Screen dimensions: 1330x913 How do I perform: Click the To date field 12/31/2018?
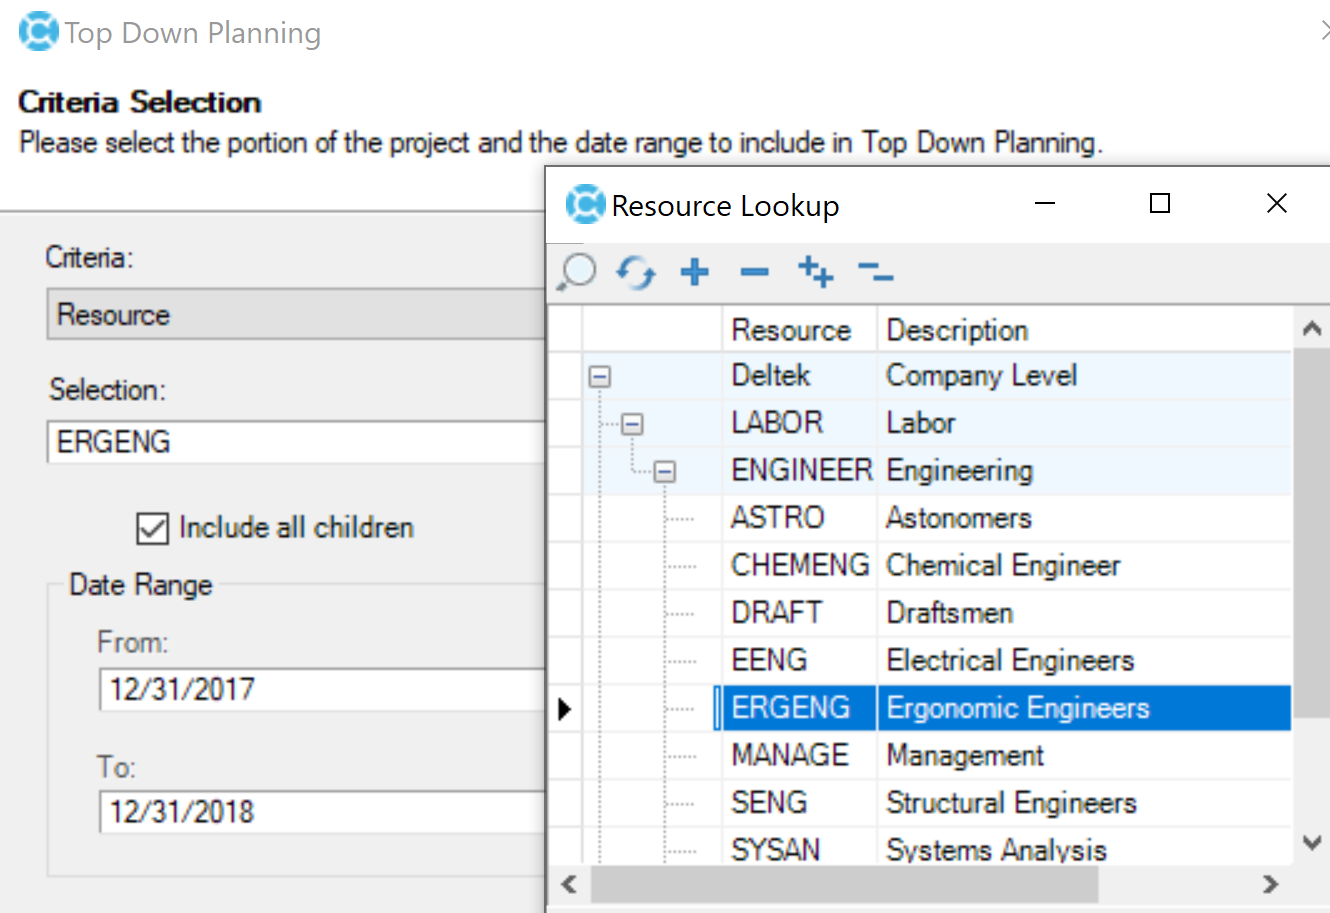point(322,812)
